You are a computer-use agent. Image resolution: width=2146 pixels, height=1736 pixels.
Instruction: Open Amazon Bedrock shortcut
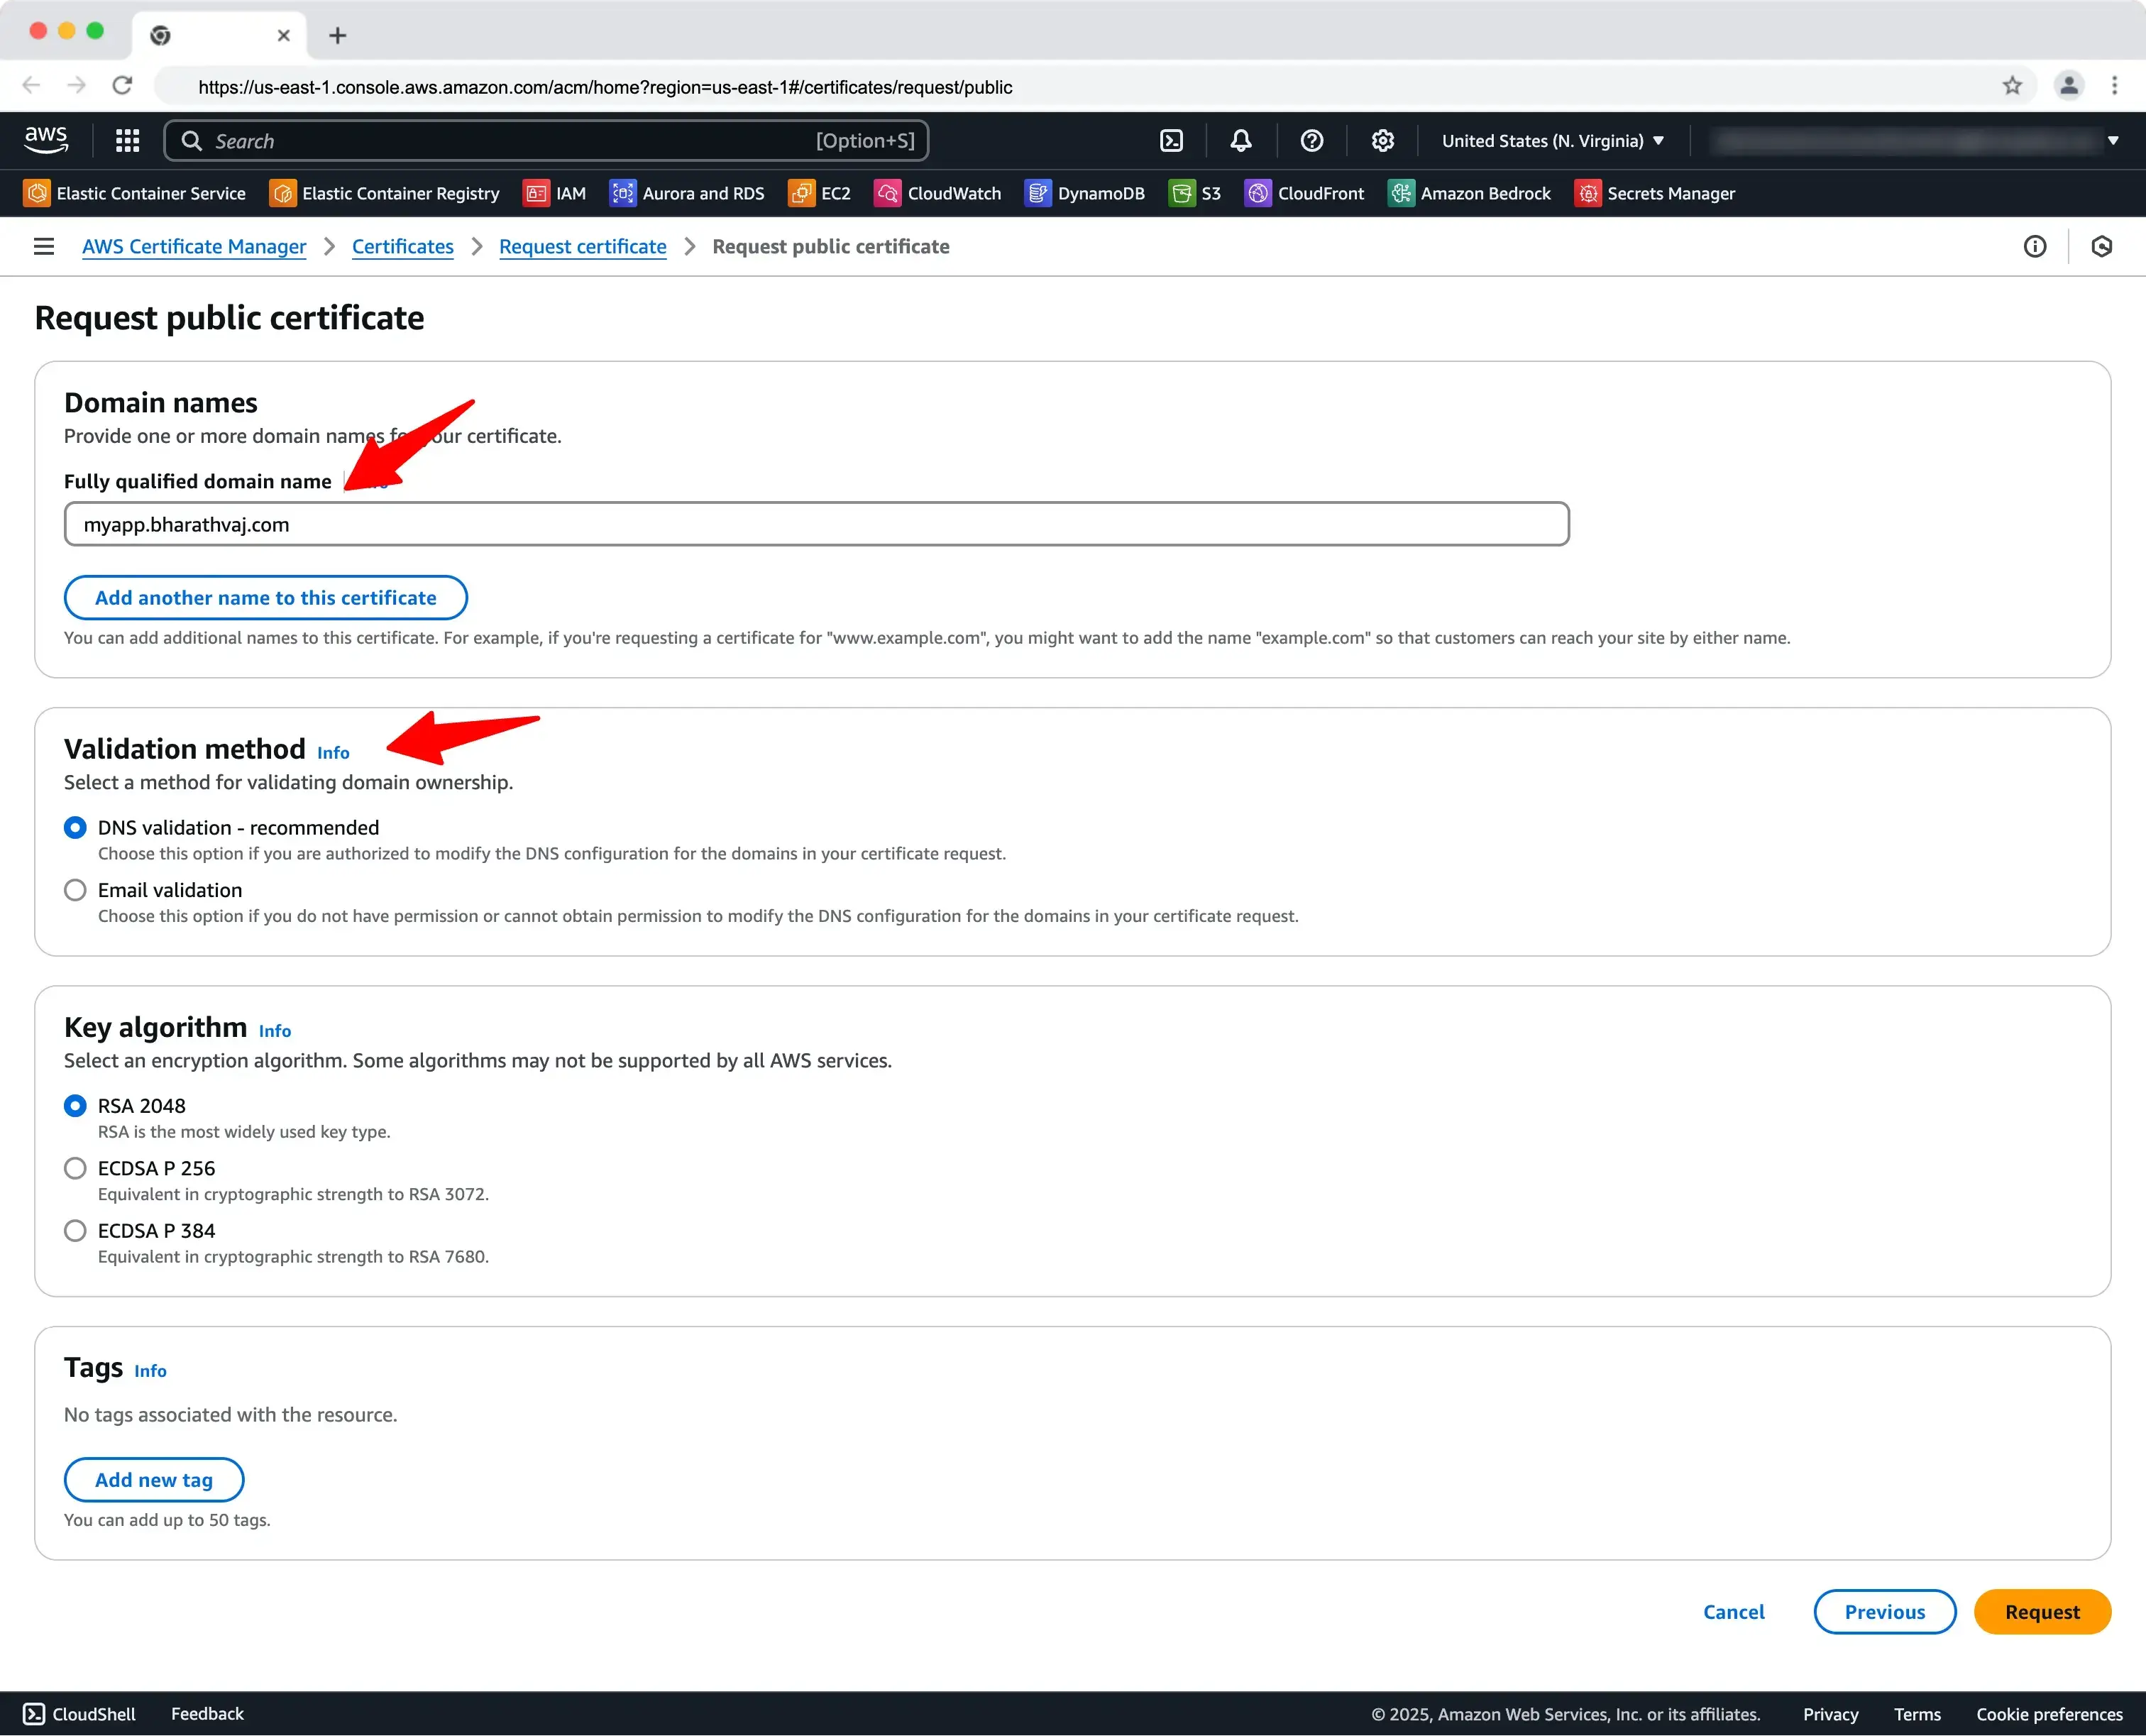(x=1469, y=193)
